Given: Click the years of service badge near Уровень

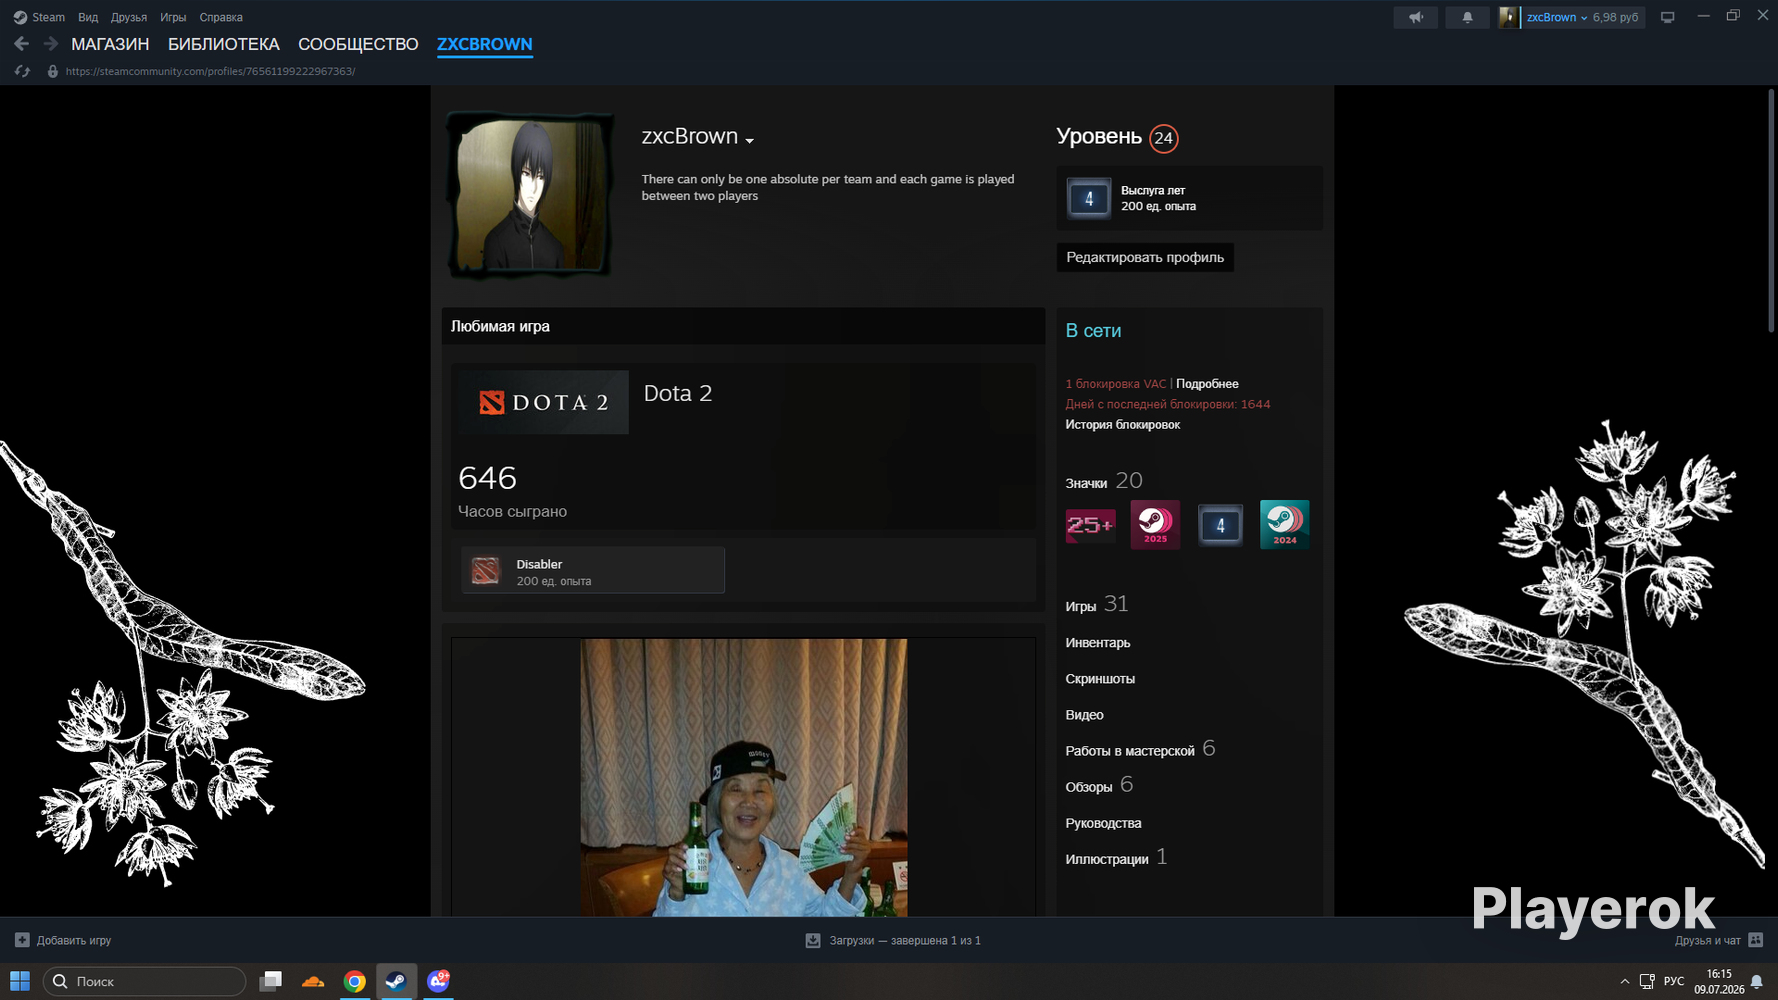Looking at the screenshot, I should [x=1089, y=198].
